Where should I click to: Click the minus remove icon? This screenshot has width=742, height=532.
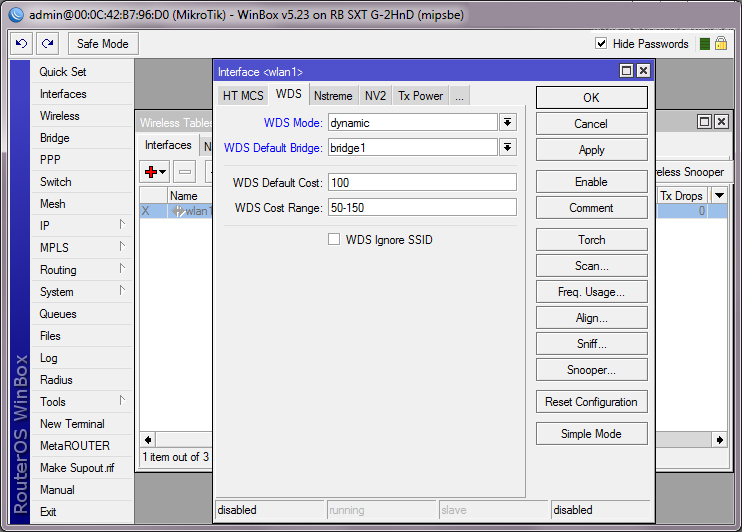(185, 172)
